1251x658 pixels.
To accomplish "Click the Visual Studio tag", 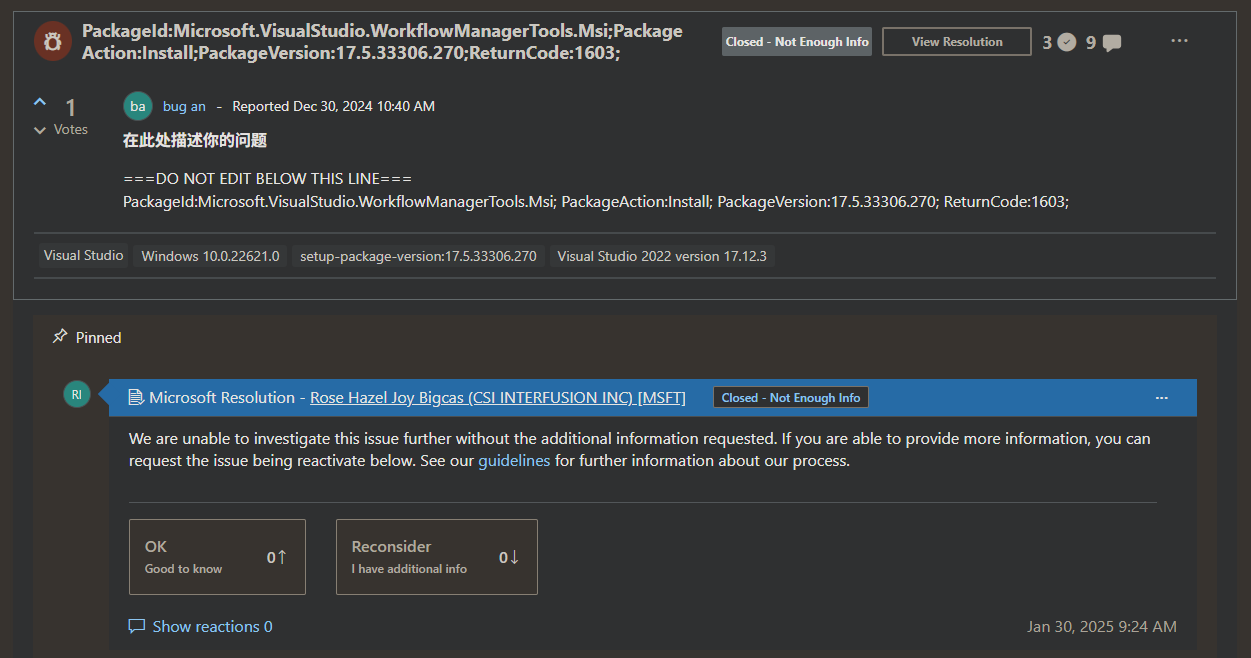I will [84, 256].
